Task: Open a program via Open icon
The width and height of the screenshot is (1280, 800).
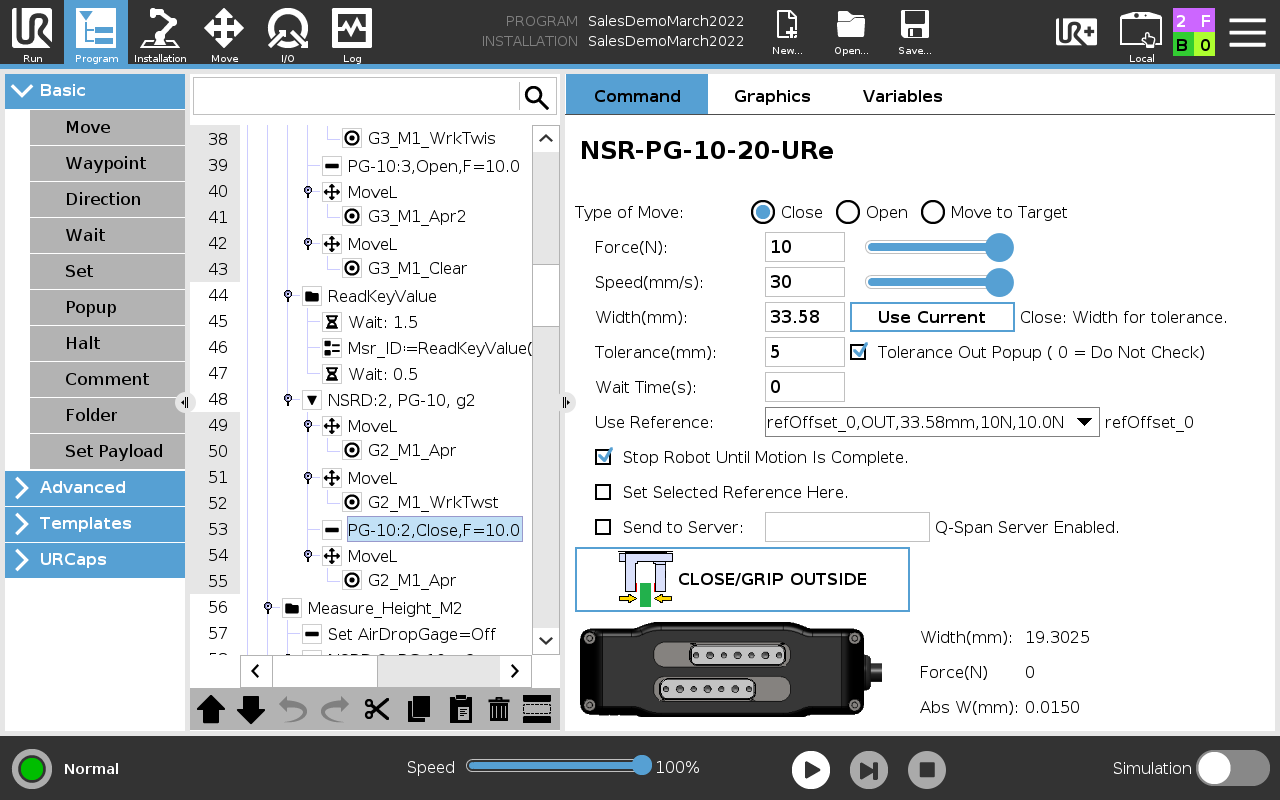Action: pos(851,32)
